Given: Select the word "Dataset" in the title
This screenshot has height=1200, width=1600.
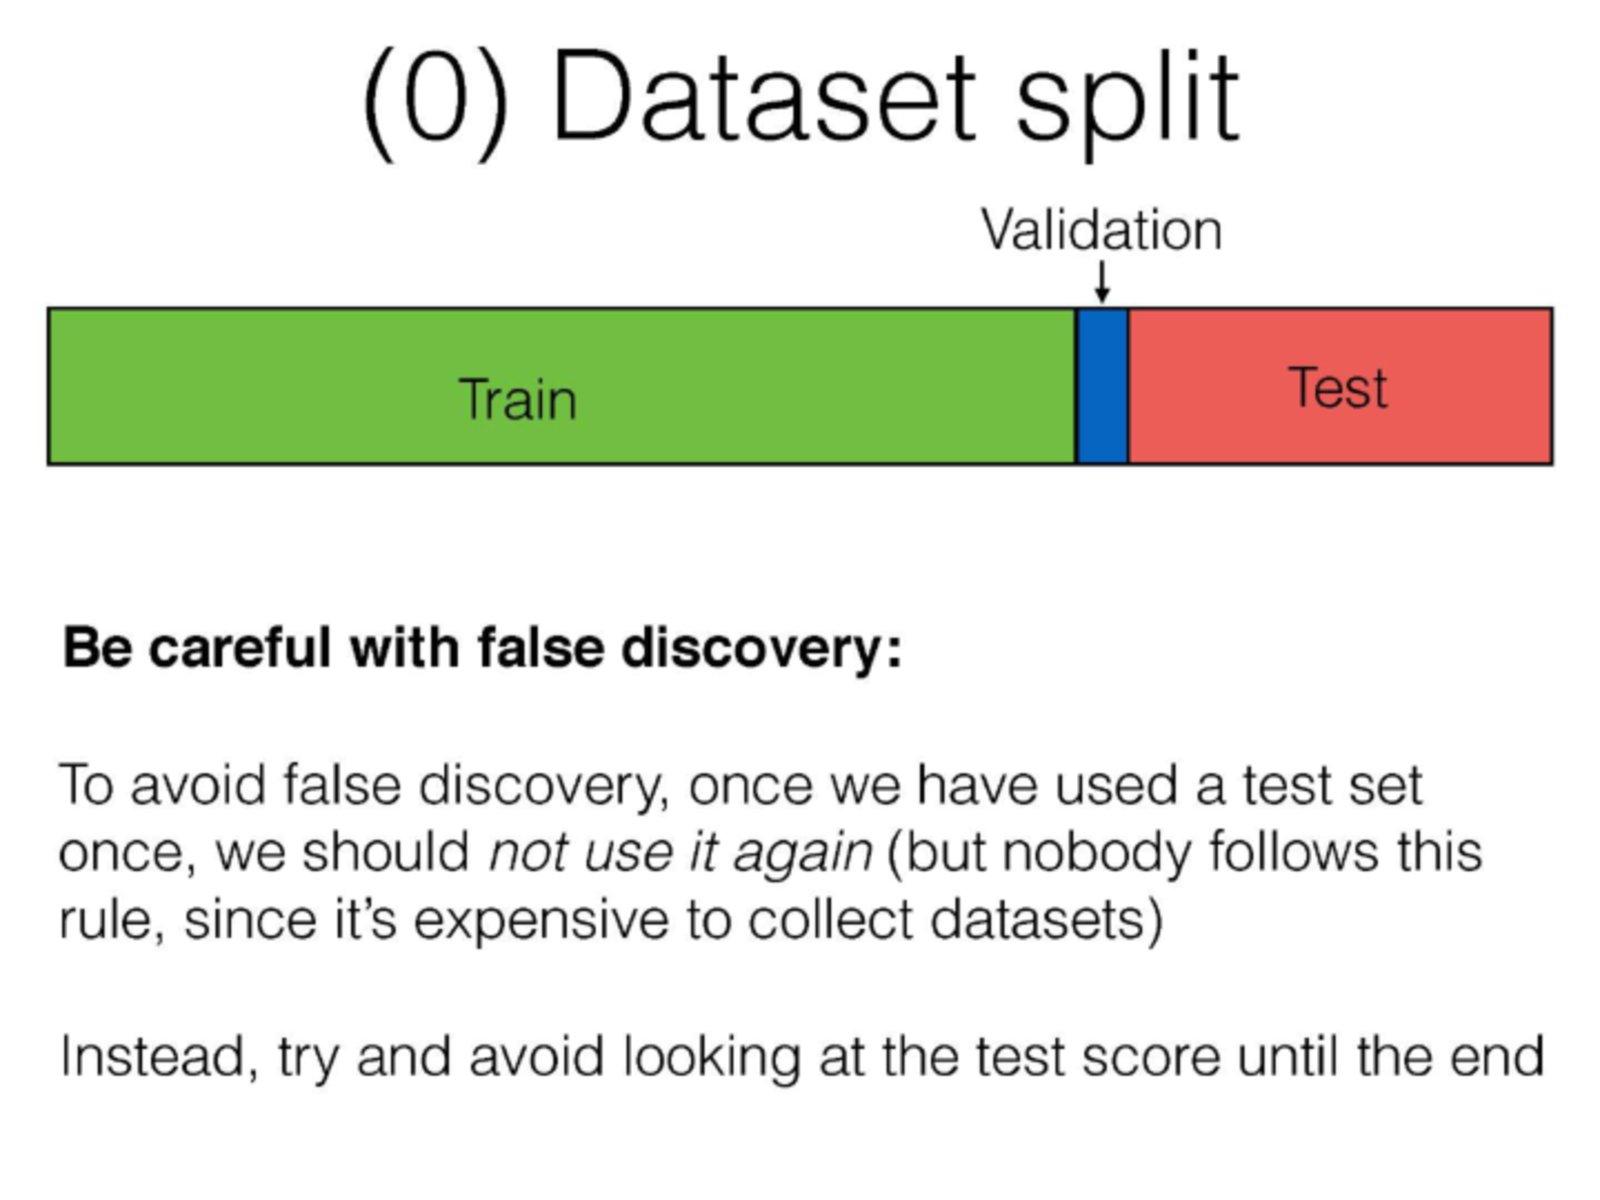Looking at the screenshot, I should [x=762, y=99].
